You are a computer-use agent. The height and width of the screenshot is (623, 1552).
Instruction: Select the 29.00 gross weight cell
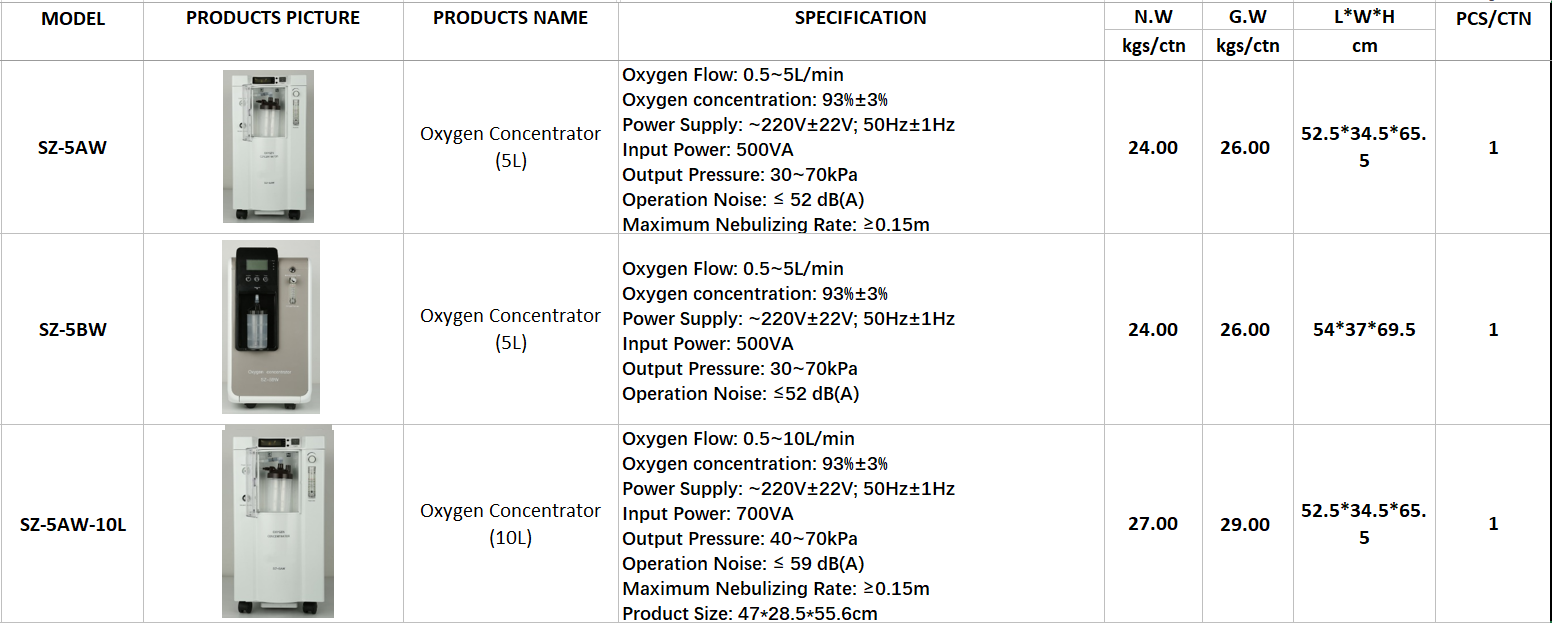click(1248, 523)
